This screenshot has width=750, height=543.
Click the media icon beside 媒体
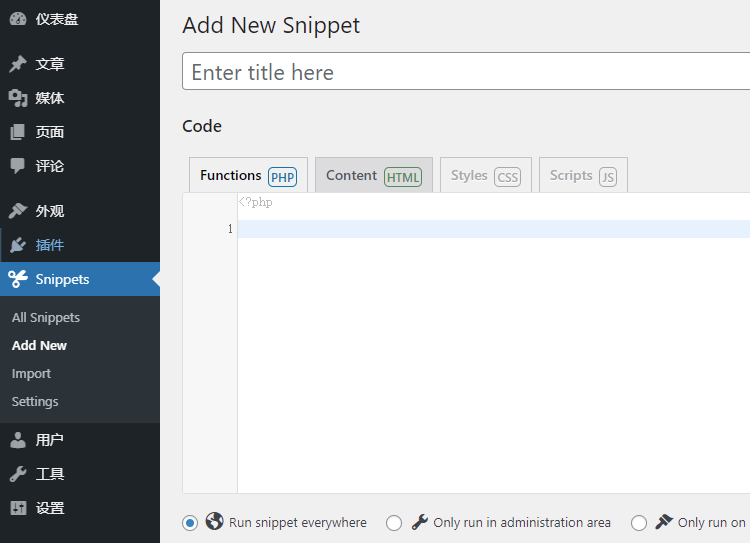point(18,98)
